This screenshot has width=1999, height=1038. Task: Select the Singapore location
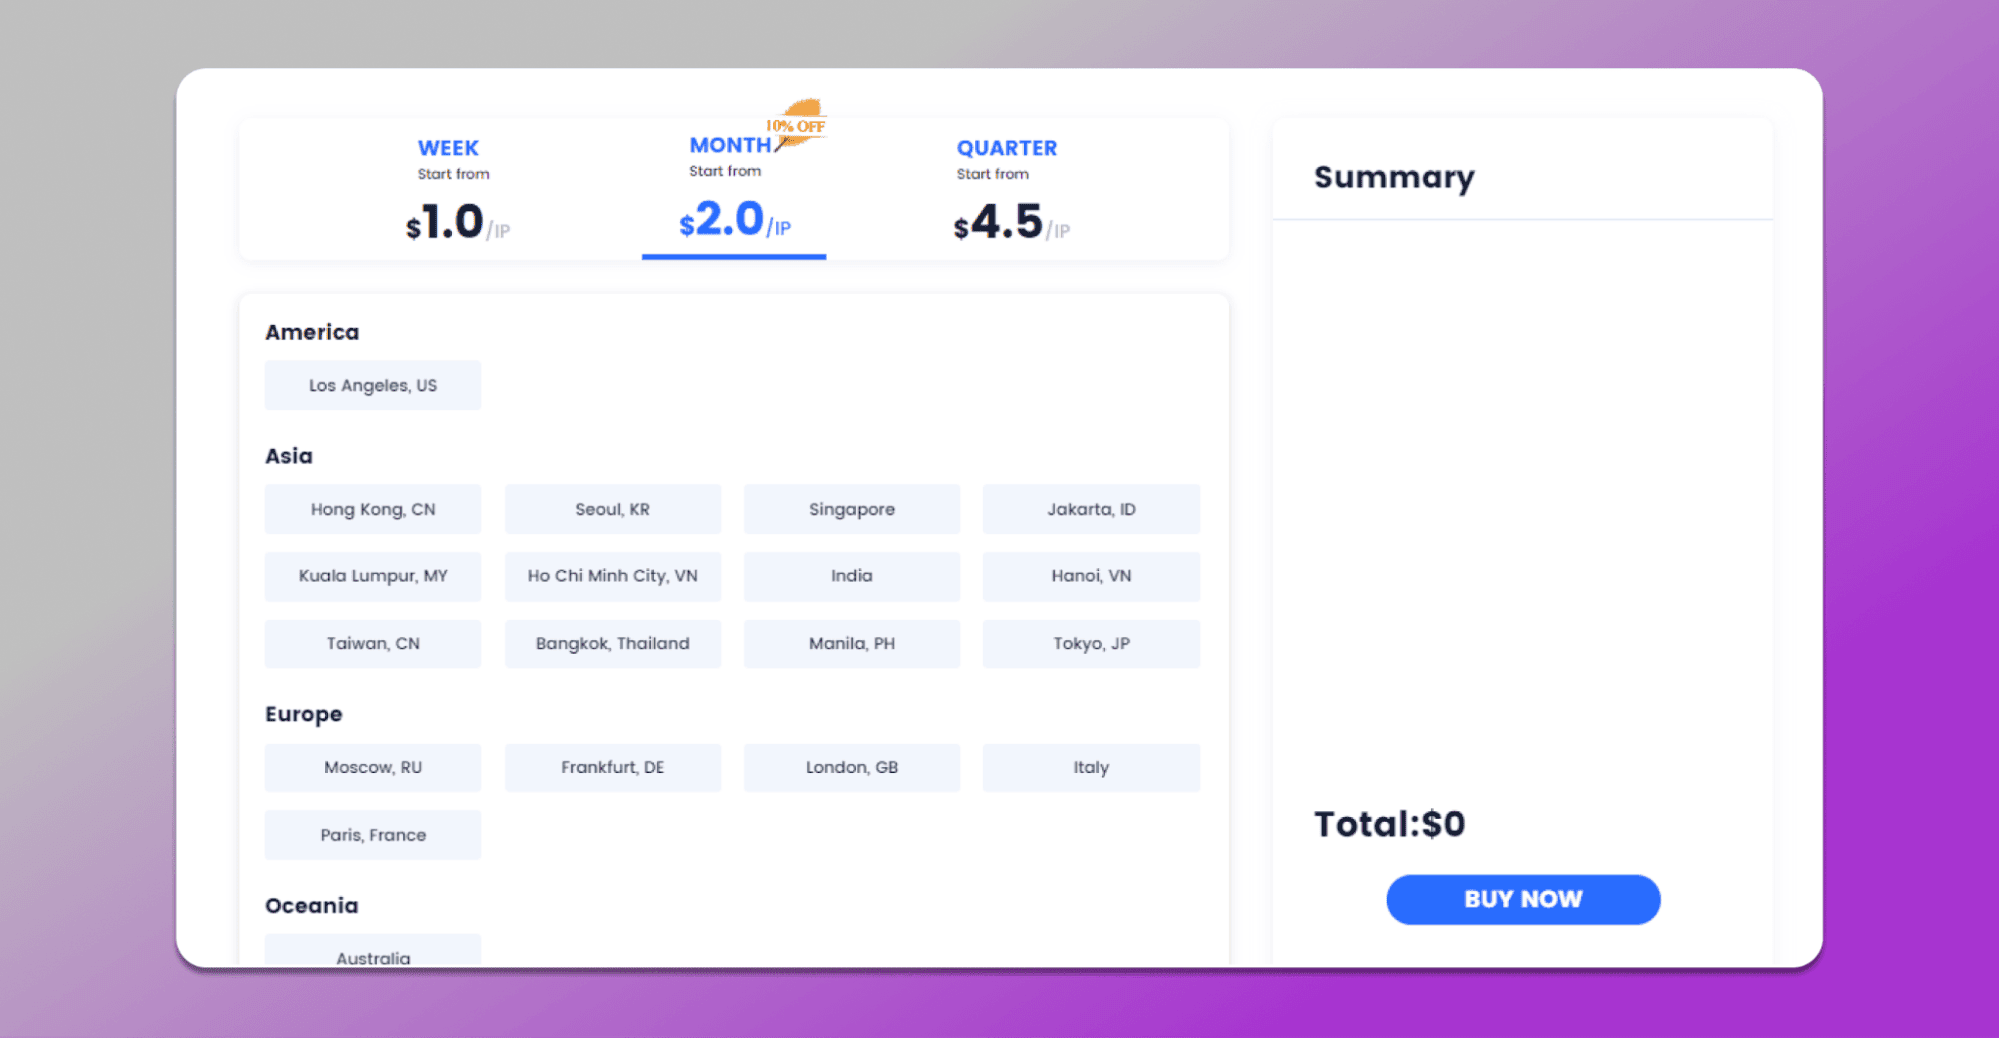(852, 509)
